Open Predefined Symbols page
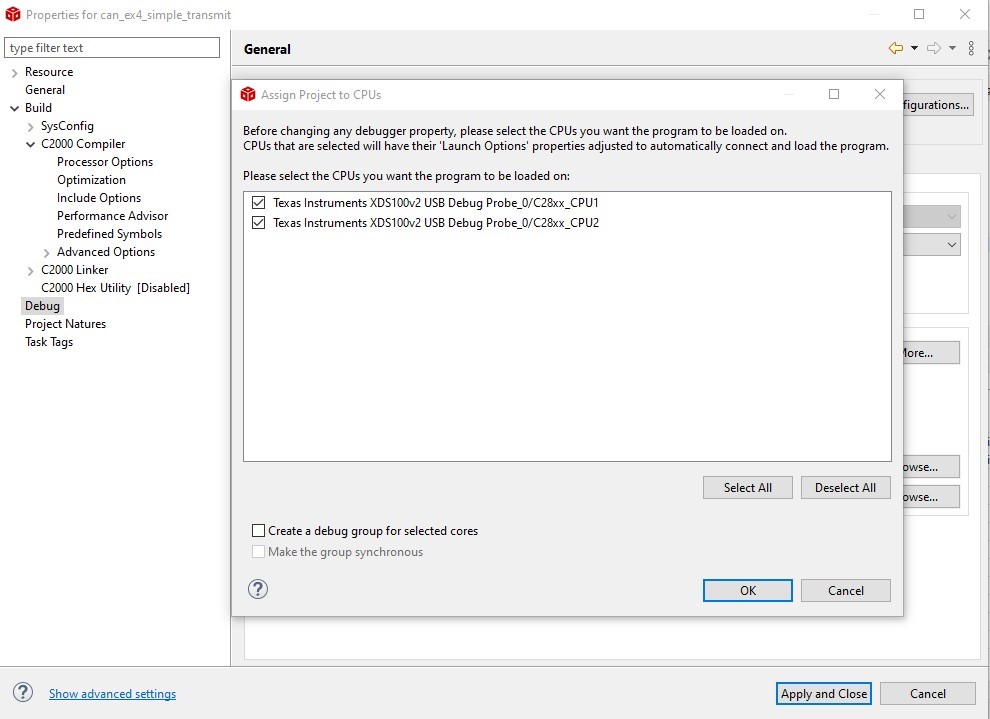Viewport: 990px width, 719px height. [x=109, y=234]
